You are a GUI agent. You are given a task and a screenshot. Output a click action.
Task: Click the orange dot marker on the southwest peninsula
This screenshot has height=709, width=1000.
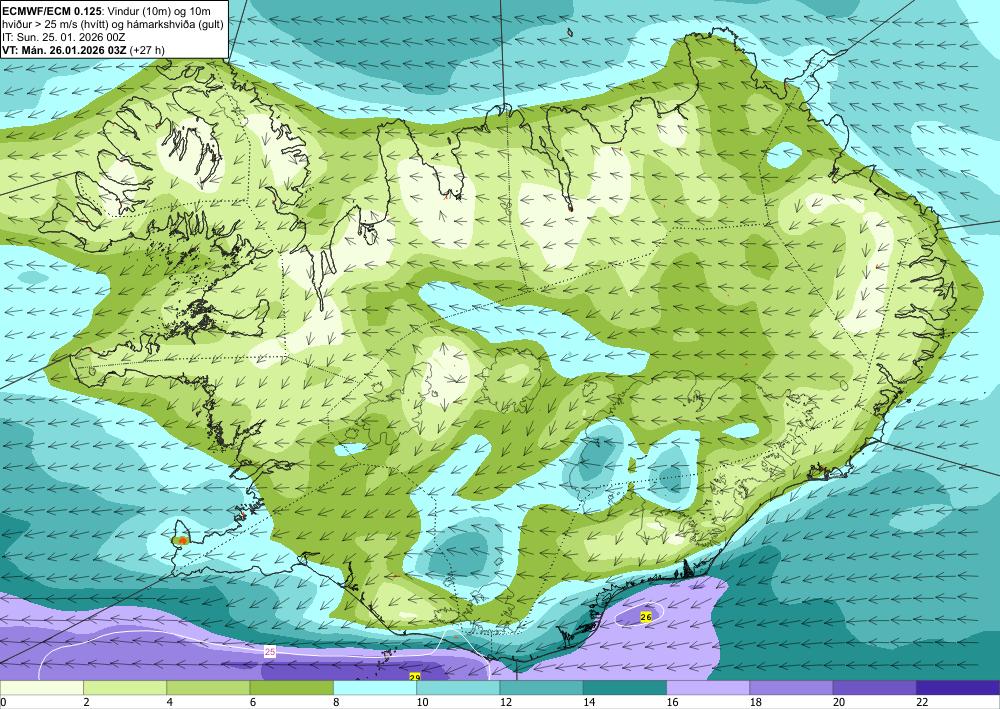point(182,541)
